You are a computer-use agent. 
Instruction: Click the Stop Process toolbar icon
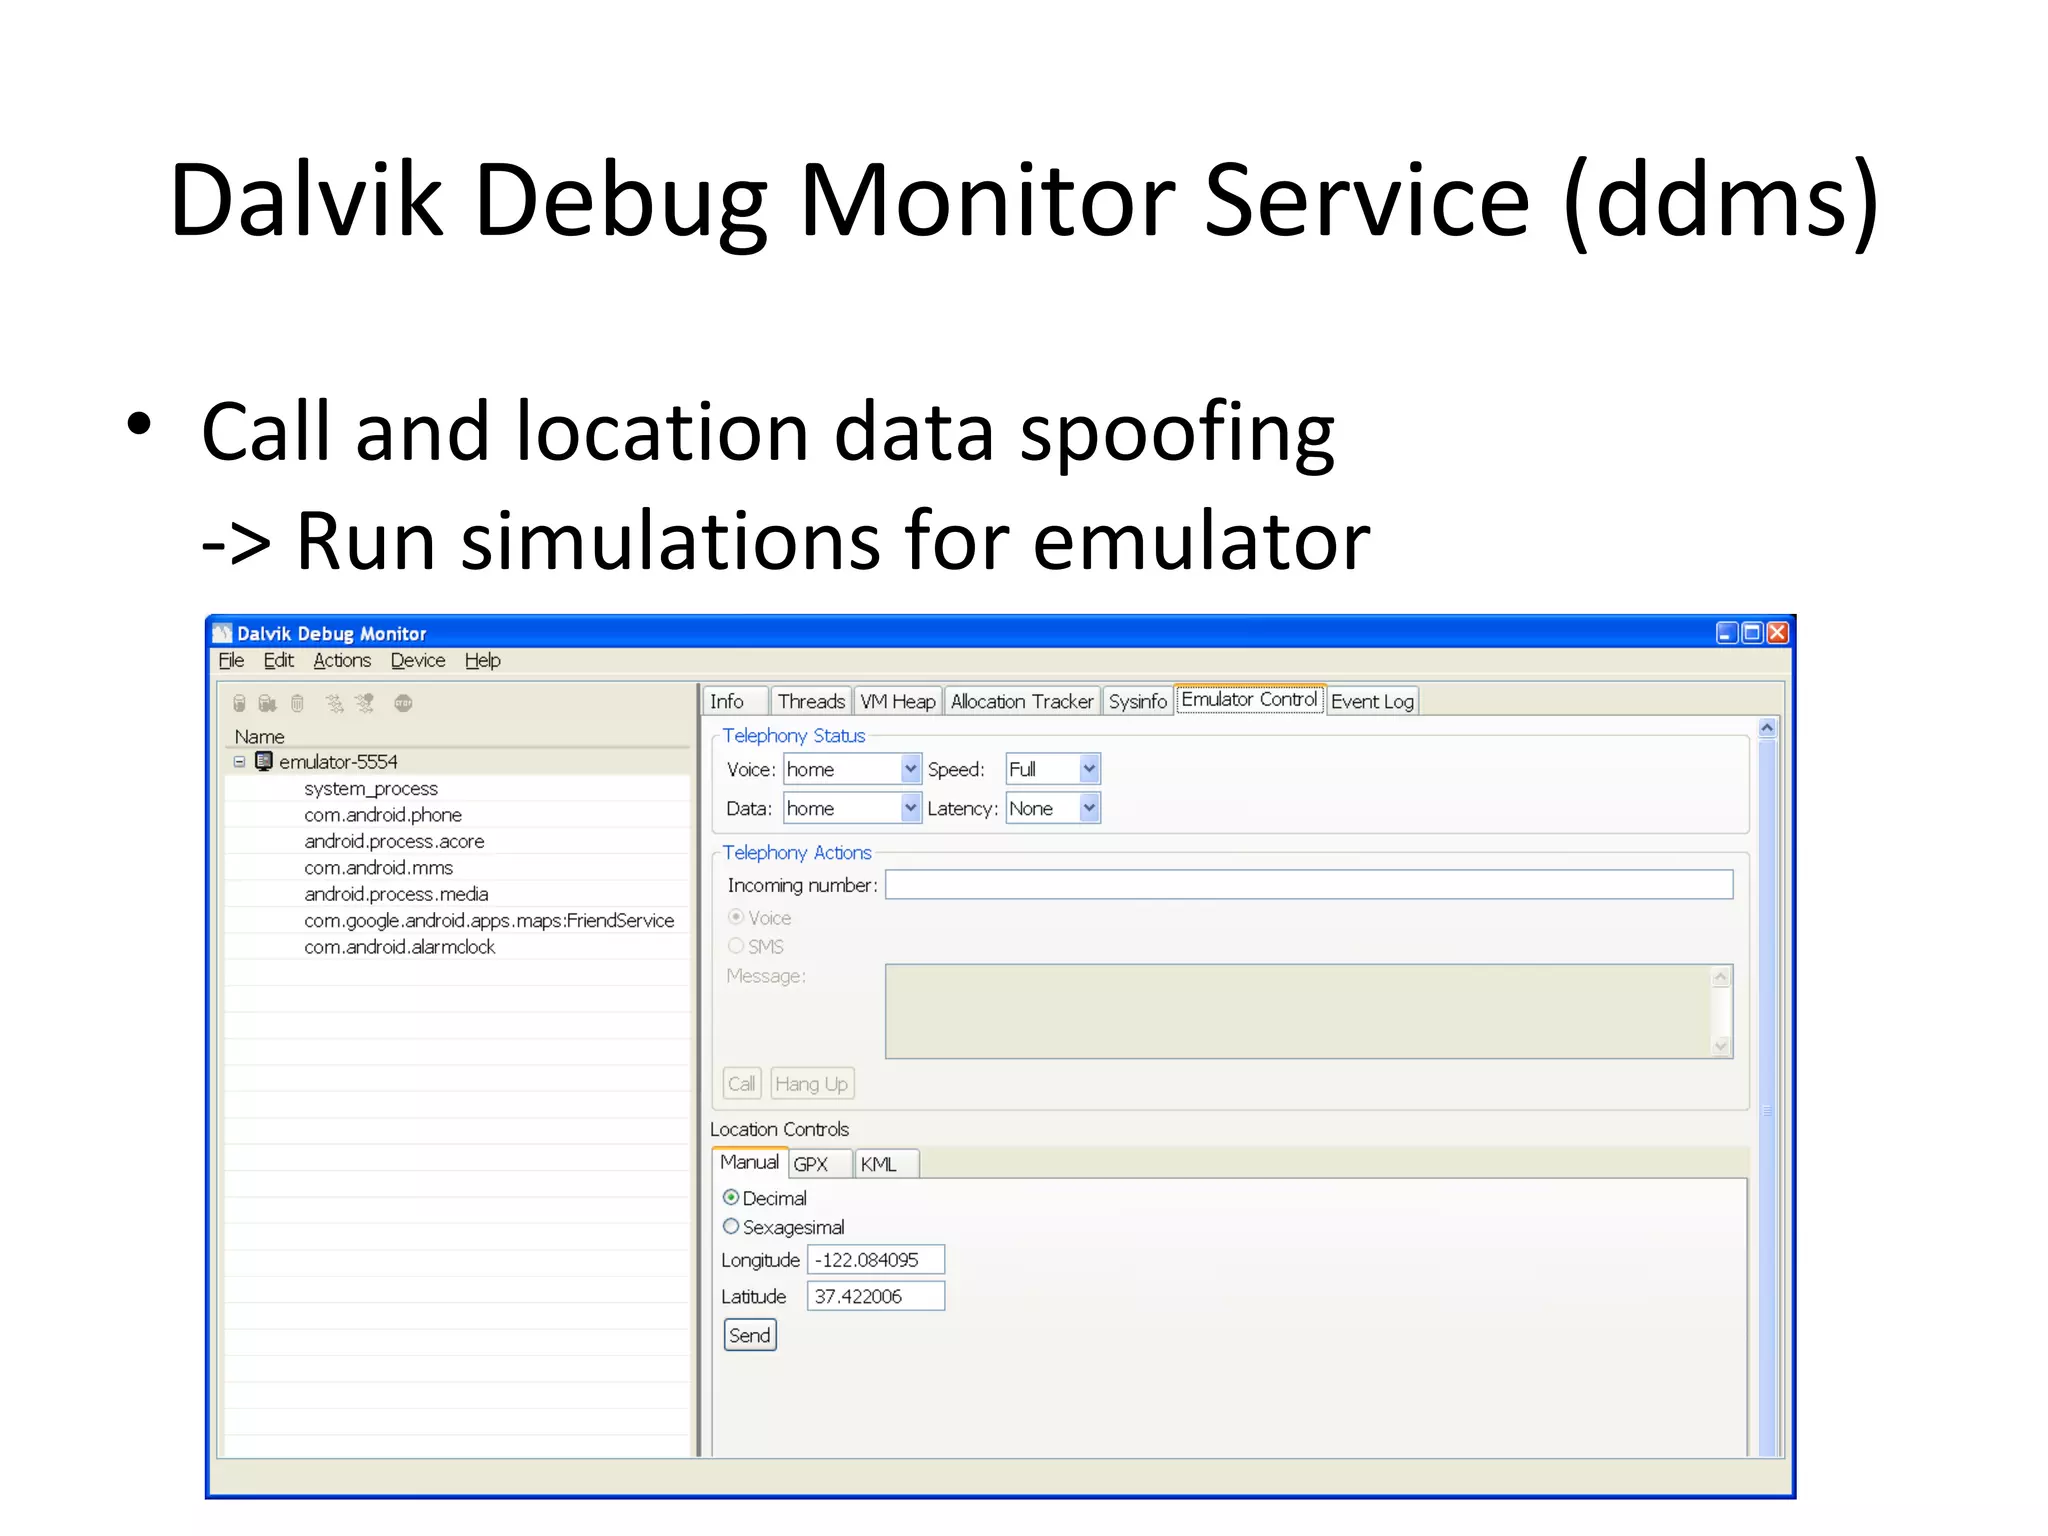[403, 703]
